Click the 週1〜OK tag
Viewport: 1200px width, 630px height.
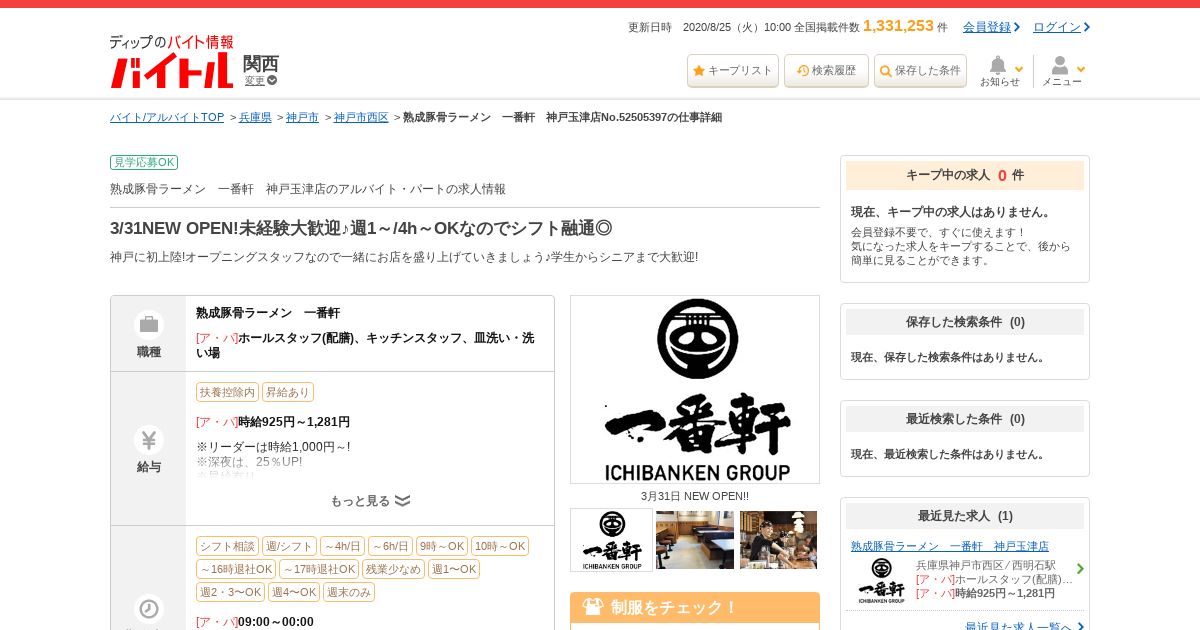pyautogui.click(x=454, y=569)
